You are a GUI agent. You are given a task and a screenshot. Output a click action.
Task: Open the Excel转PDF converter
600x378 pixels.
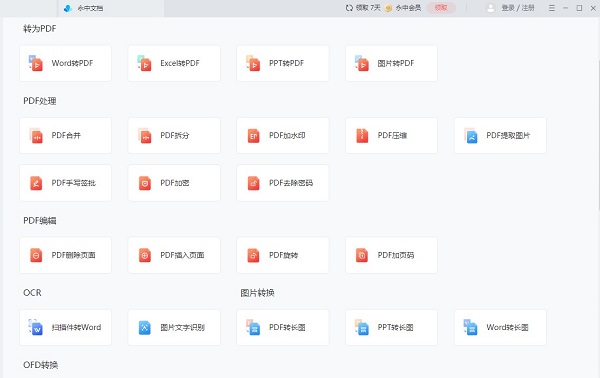point(174,63)
